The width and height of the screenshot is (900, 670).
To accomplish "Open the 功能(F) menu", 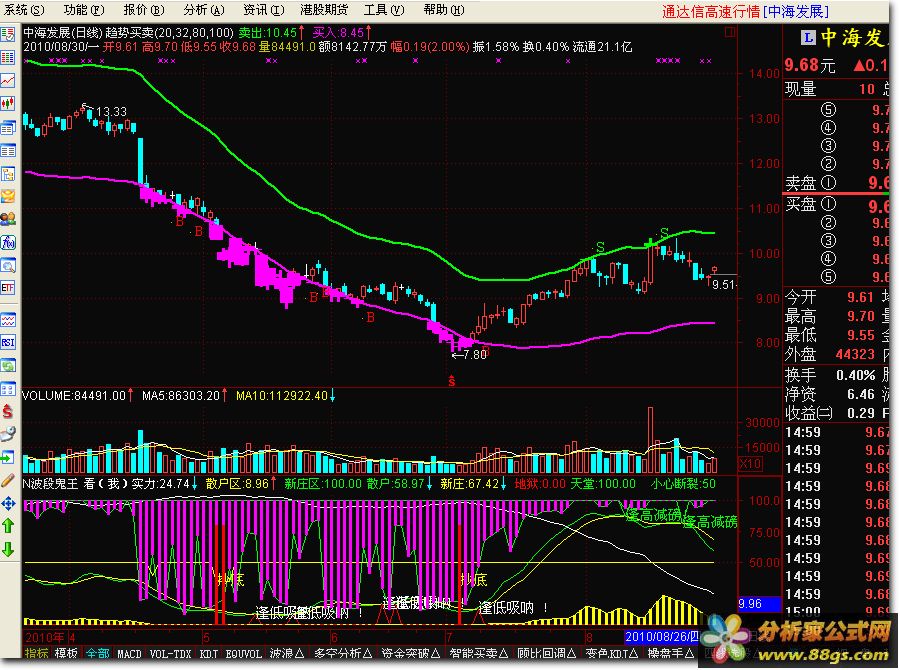I will point(84,10).
